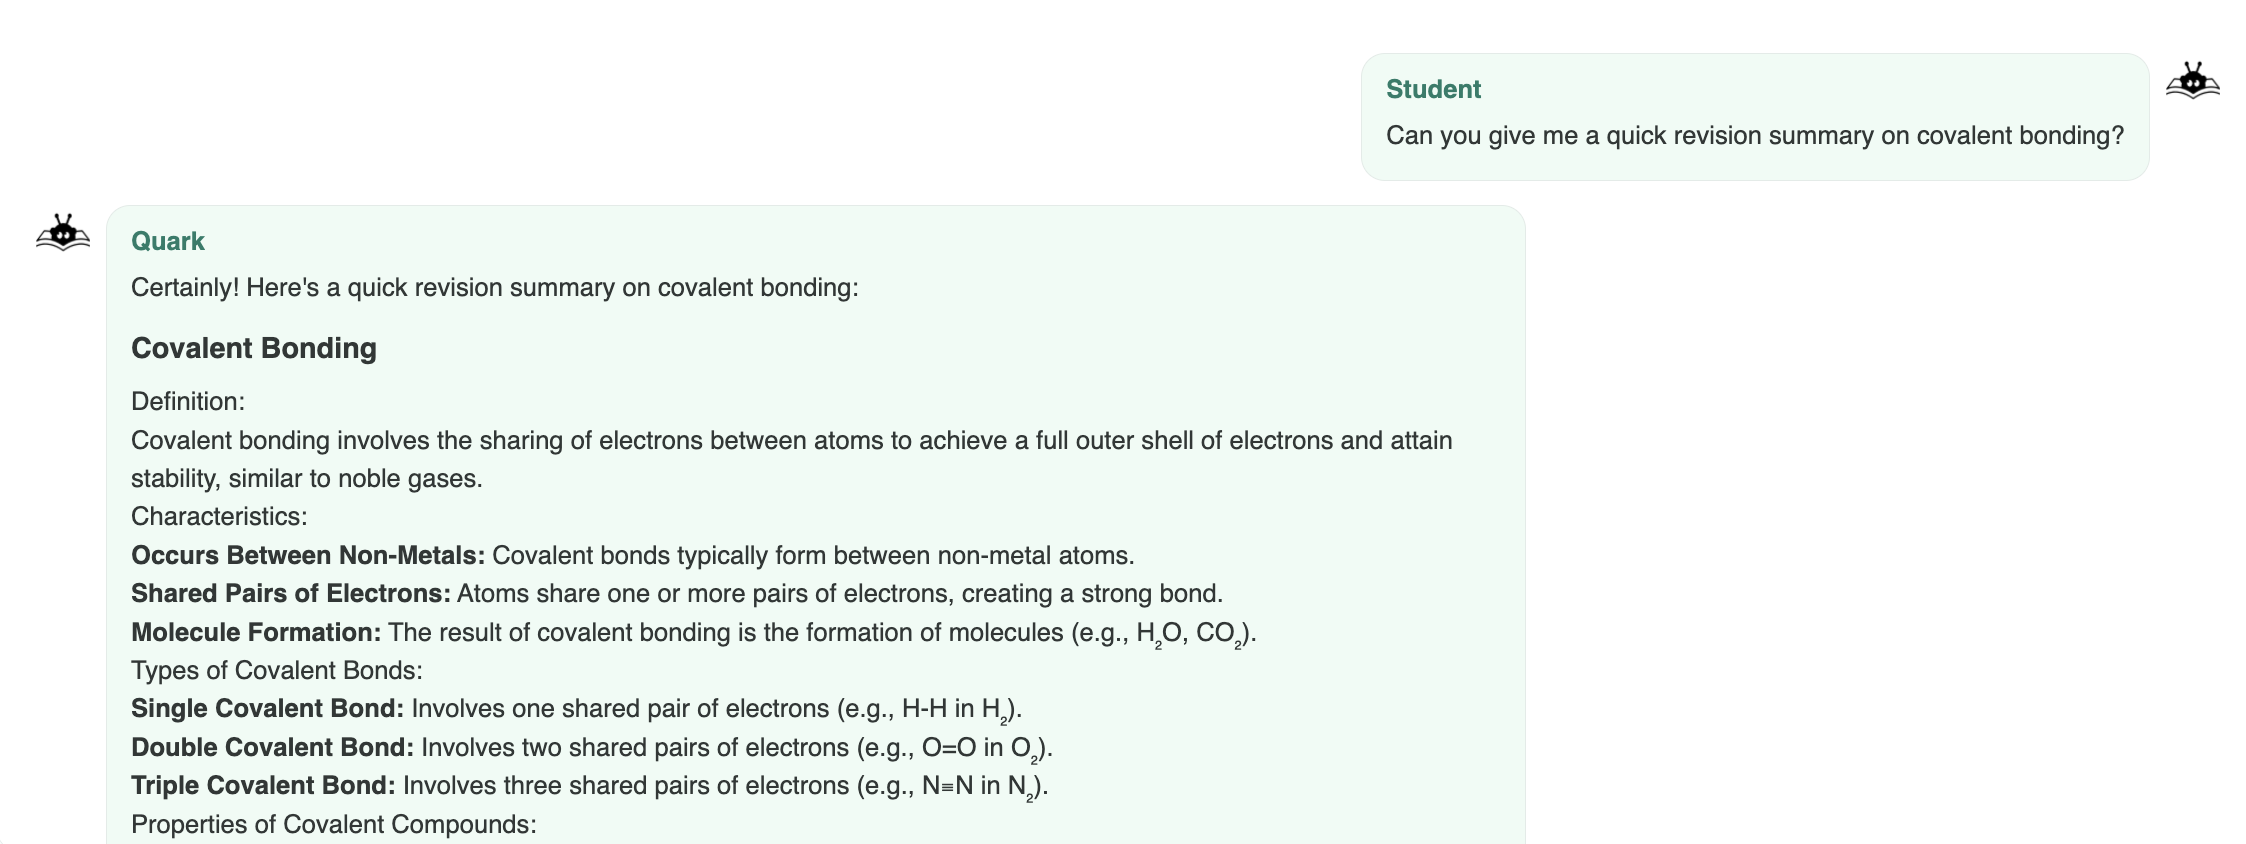Click the "Student" sender name

[x=1432, y=89]
